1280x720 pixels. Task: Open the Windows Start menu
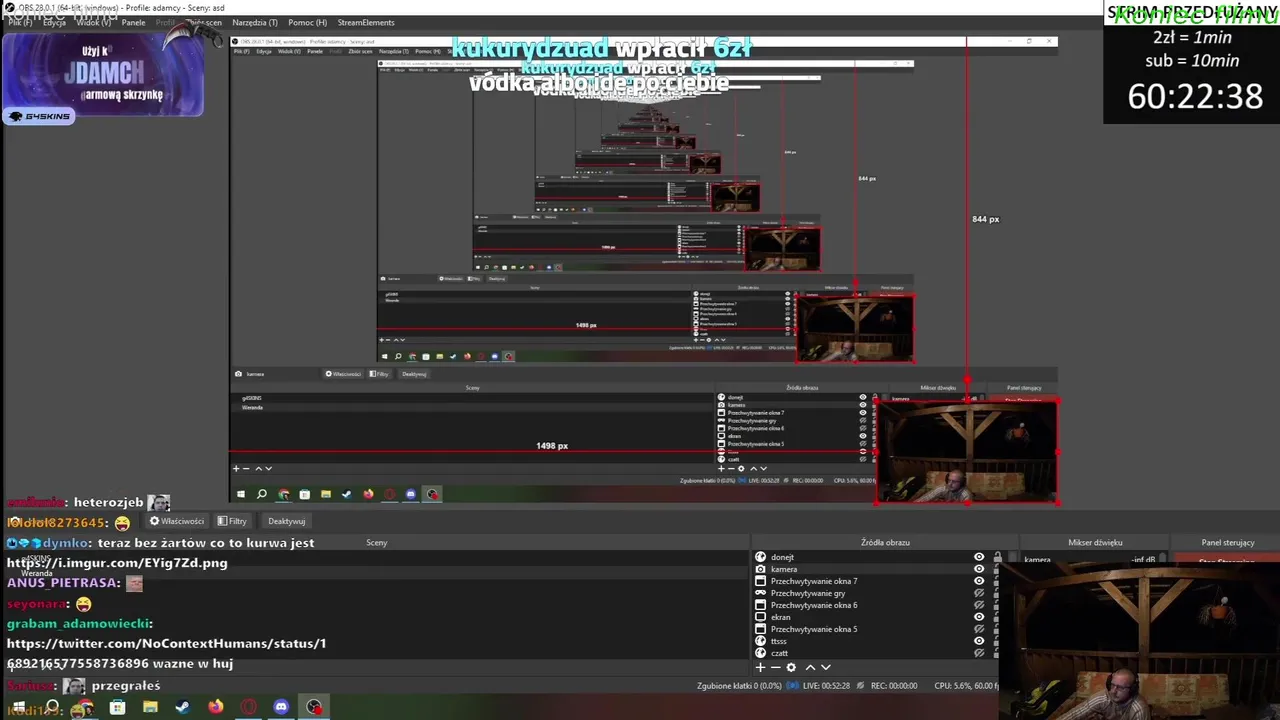point(18,707)
